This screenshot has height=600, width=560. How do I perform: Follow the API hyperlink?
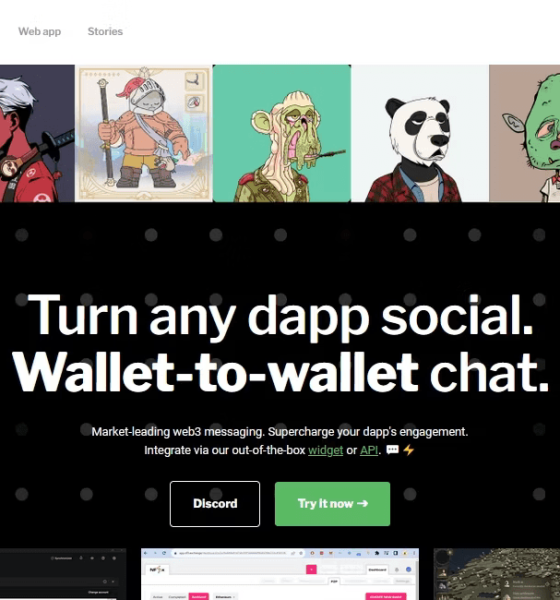coord(369,450)
